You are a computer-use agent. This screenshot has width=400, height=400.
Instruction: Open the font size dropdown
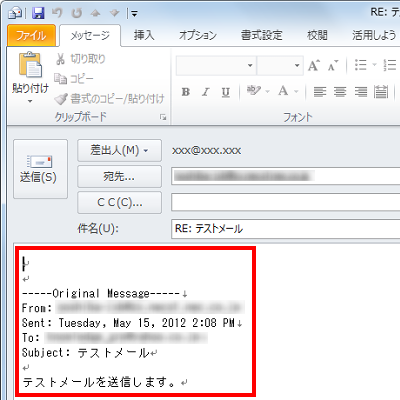coord(297,65)
